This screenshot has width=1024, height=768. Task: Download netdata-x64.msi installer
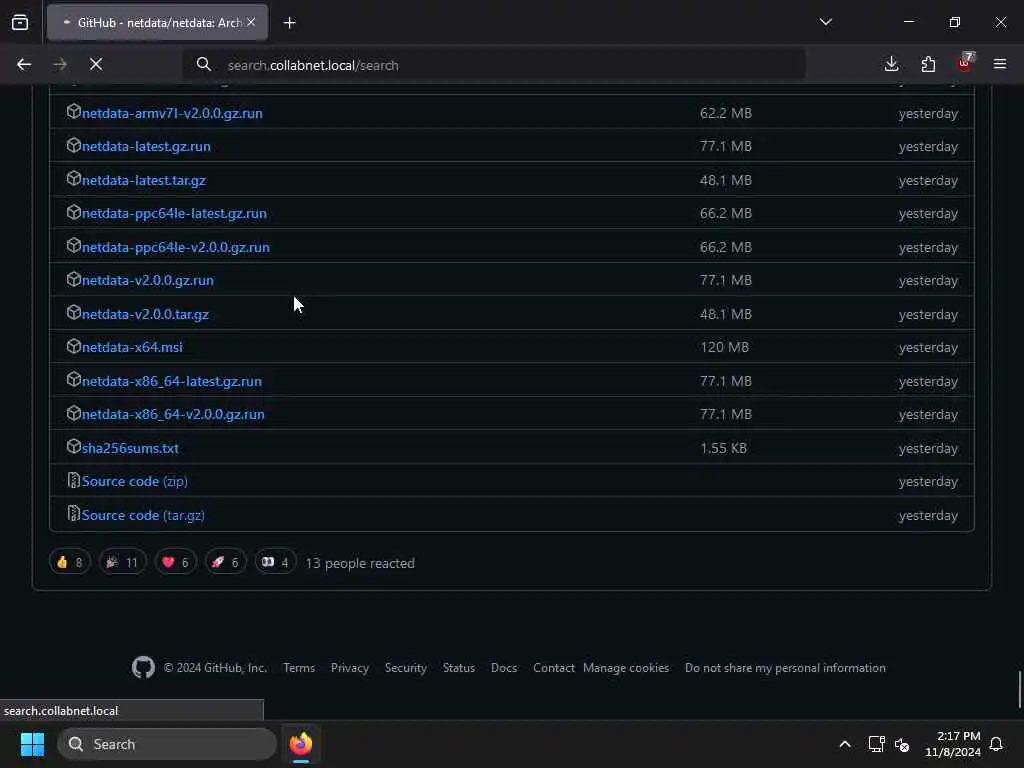[x=132, y=347]
